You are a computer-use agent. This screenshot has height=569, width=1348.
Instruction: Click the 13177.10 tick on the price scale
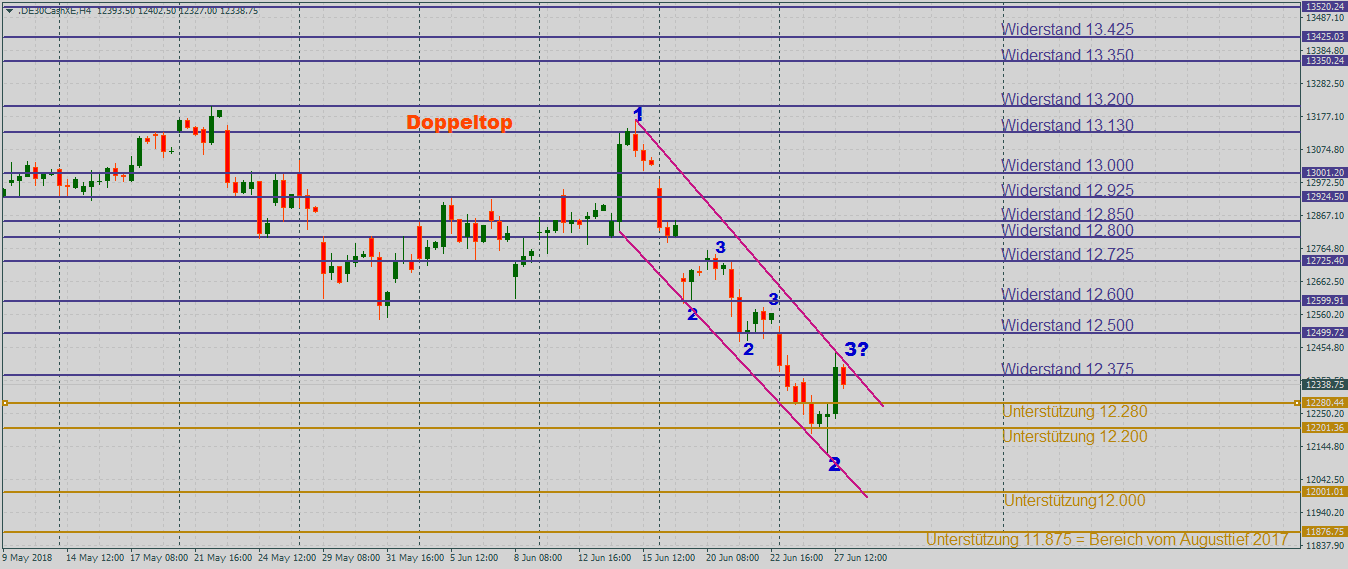pyautogui.click(x=1323, y=117)
